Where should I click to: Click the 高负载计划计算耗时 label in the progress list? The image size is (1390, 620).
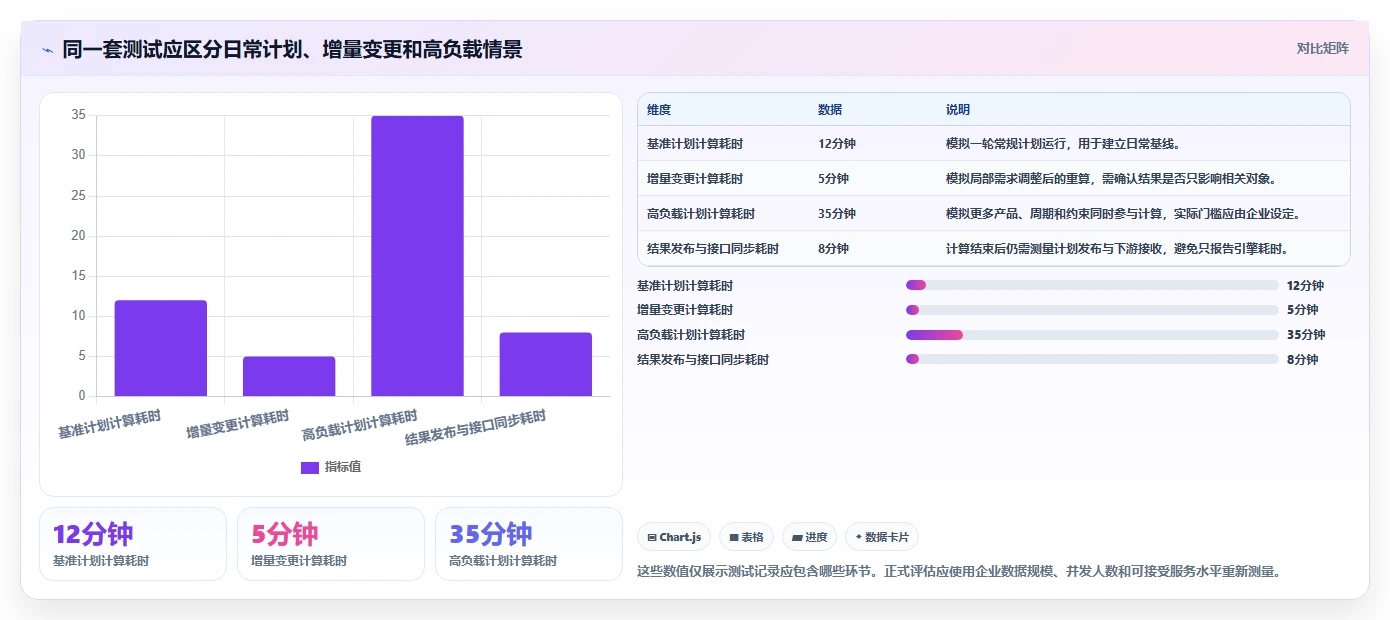click(x=691, y=335)
